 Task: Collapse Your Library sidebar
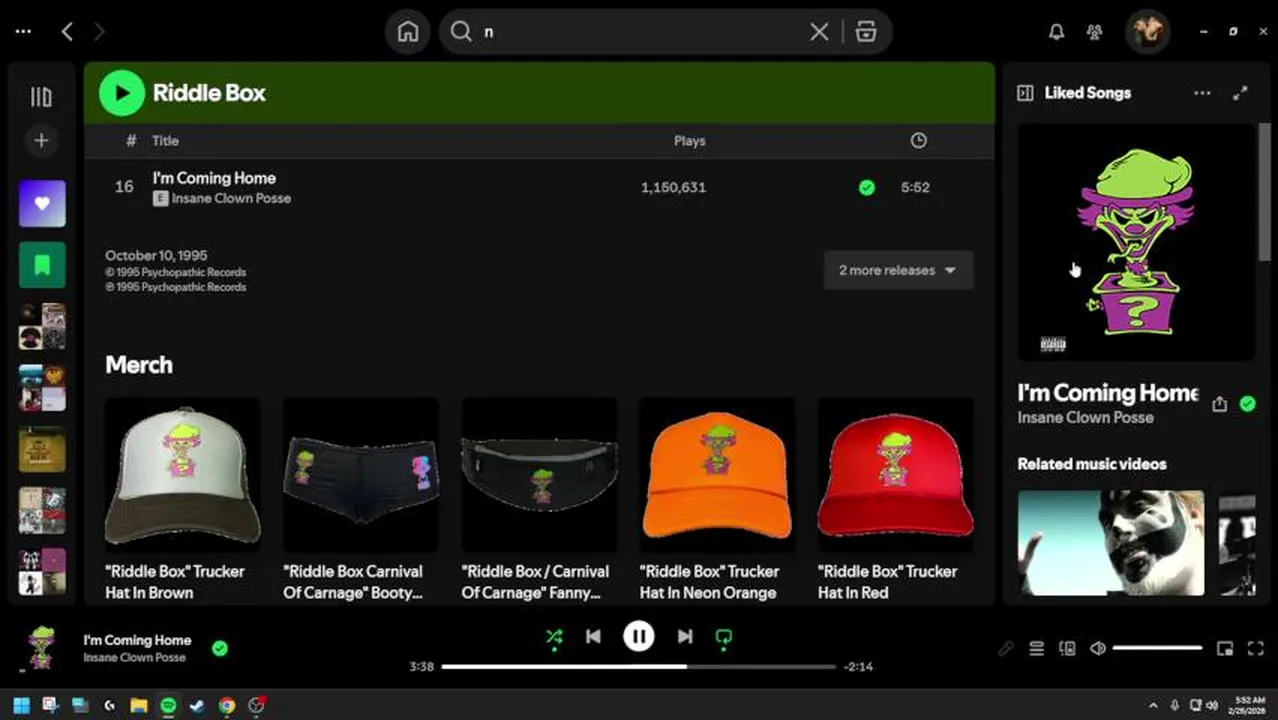pos(41,97)
